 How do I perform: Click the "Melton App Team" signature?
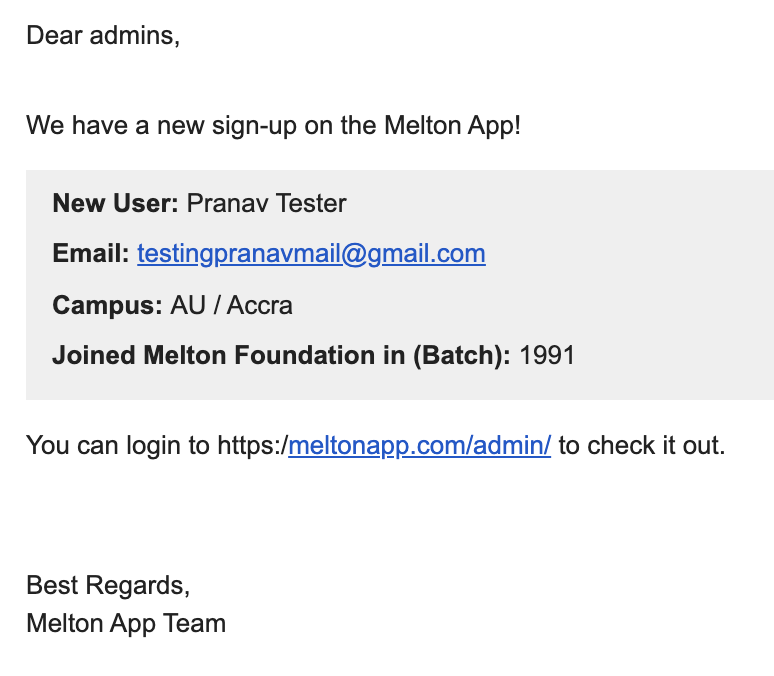coord(126,624)
